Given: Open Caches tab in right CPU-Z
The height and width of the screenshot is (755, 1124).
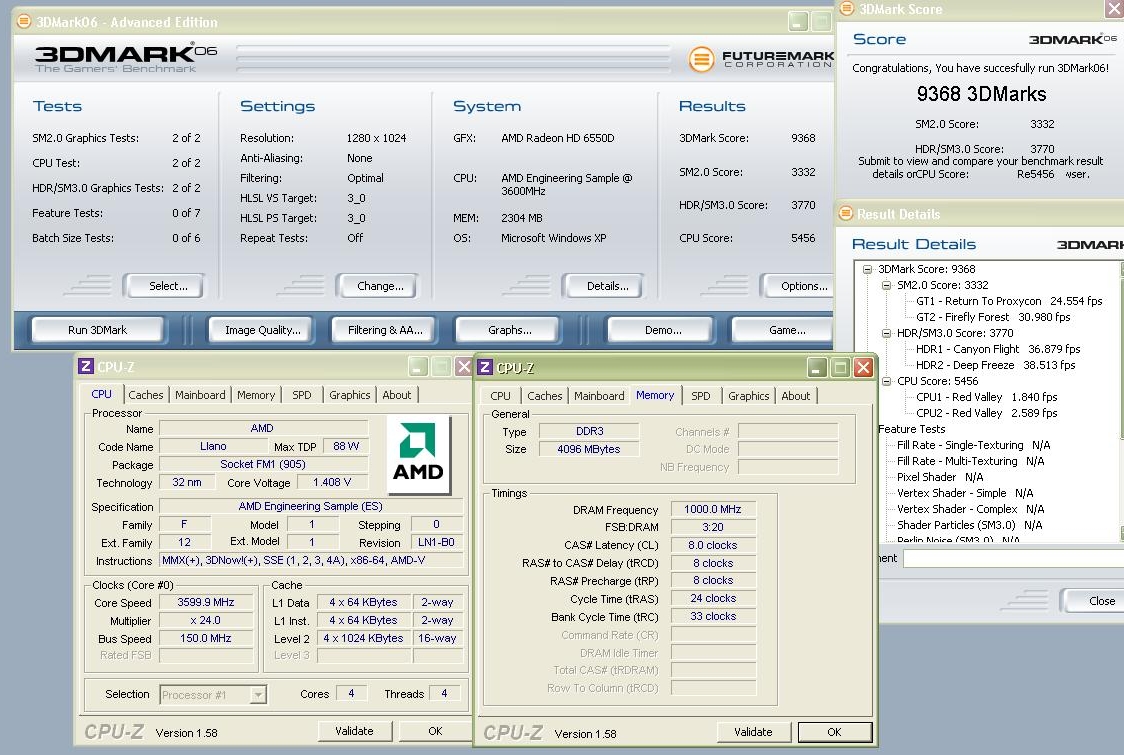Looking at the screenshot, I should (x=545, y=396).
